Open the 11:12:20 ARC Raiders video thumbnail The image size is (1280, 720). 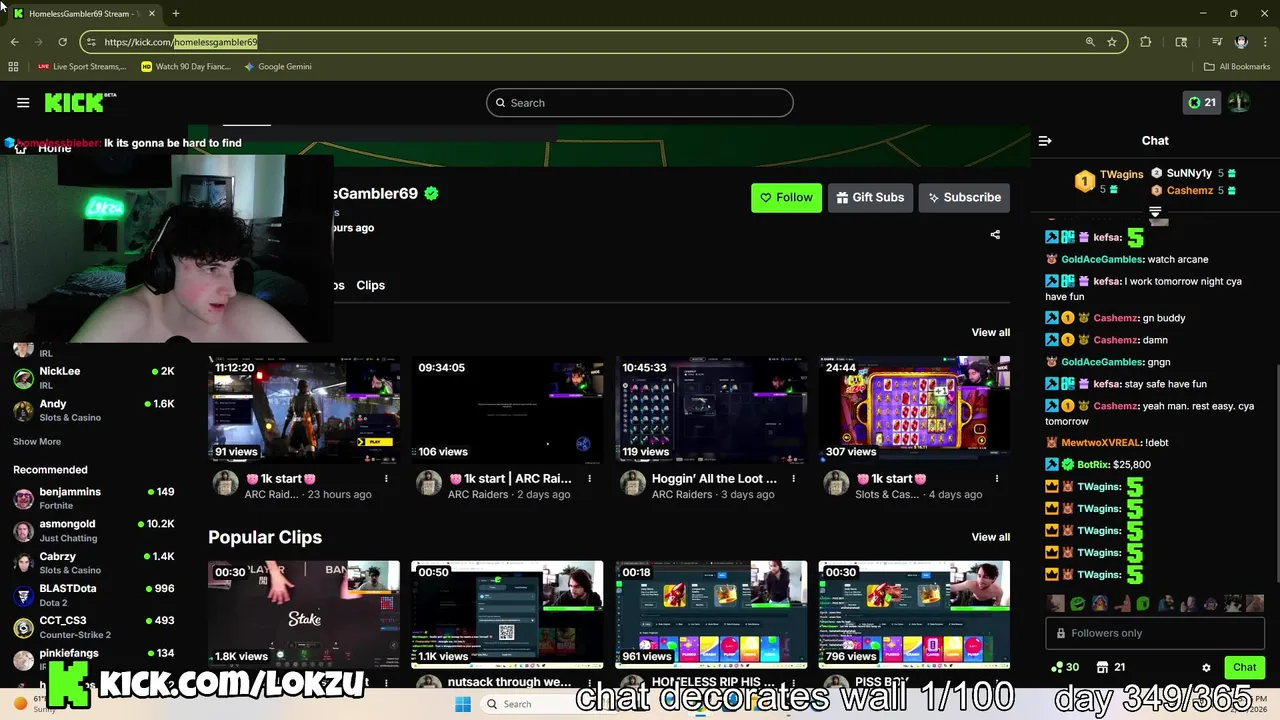(x=304, y=409)
